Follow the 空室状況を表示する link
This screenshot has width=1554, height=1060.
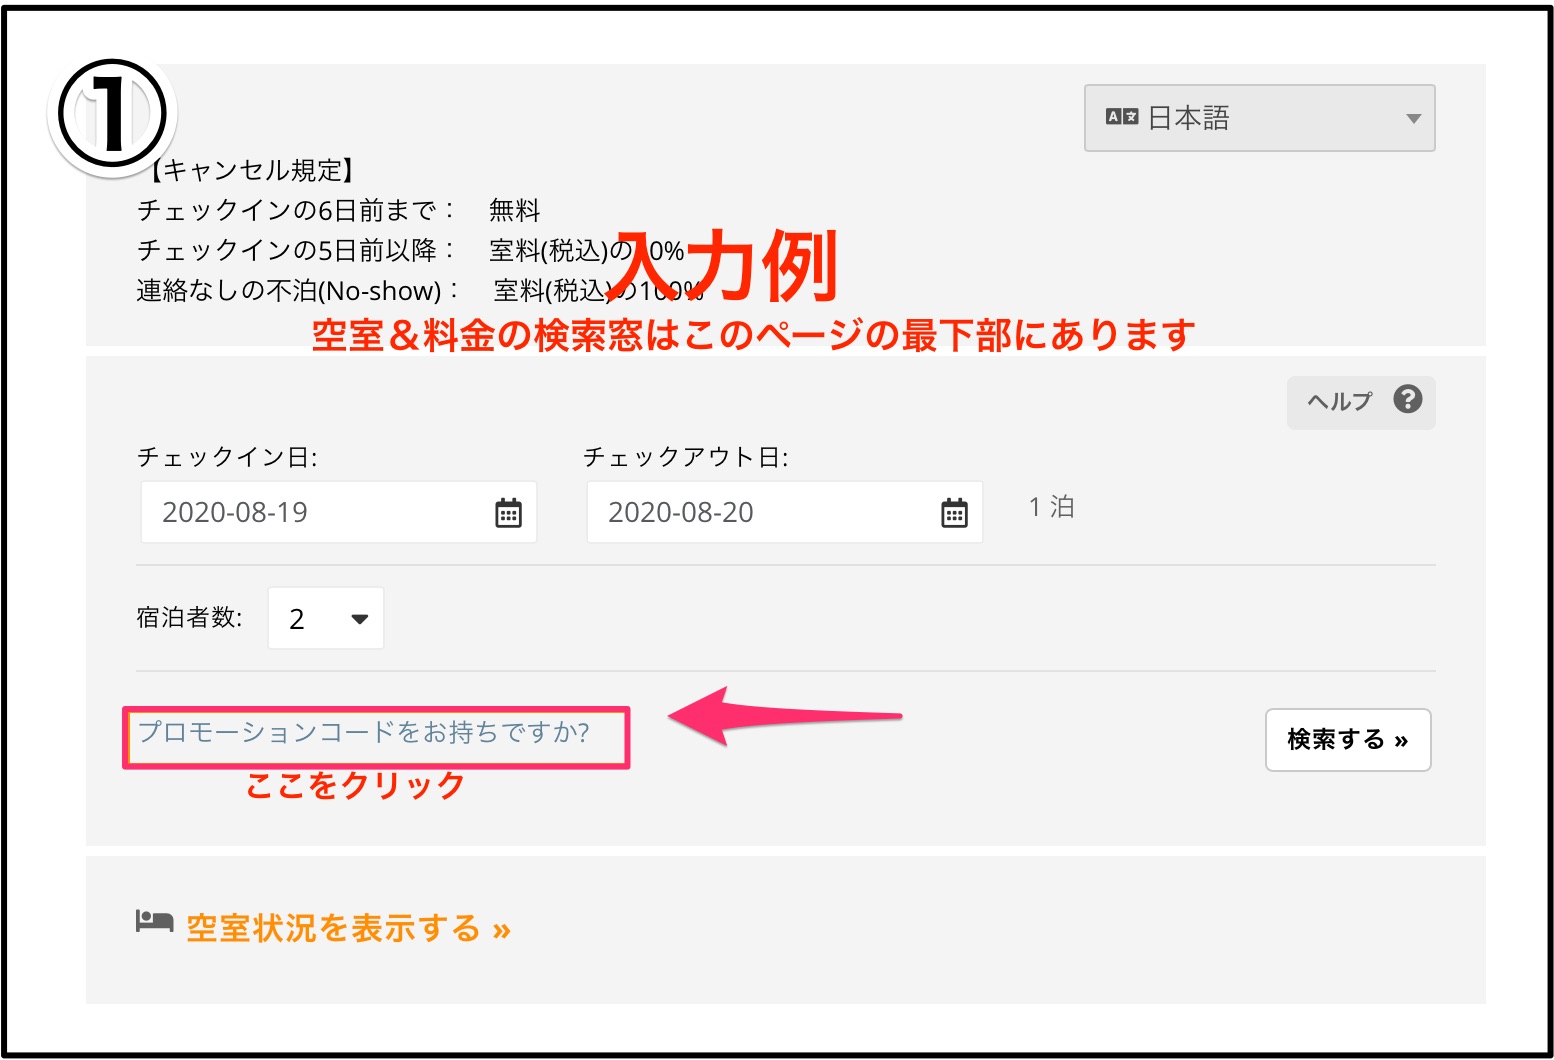click(x=348, y=928)
